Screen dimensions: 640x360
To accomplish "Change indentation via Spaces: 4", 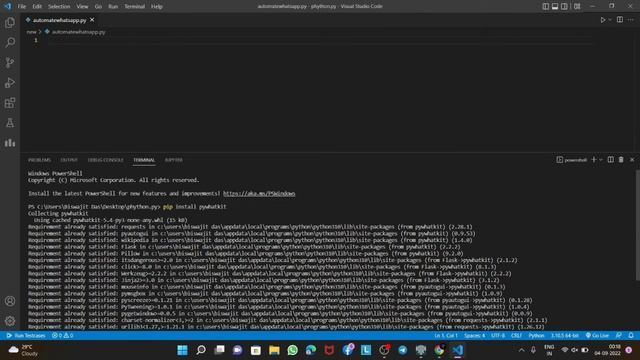I will pyautogui.click(x=474, y=336).
